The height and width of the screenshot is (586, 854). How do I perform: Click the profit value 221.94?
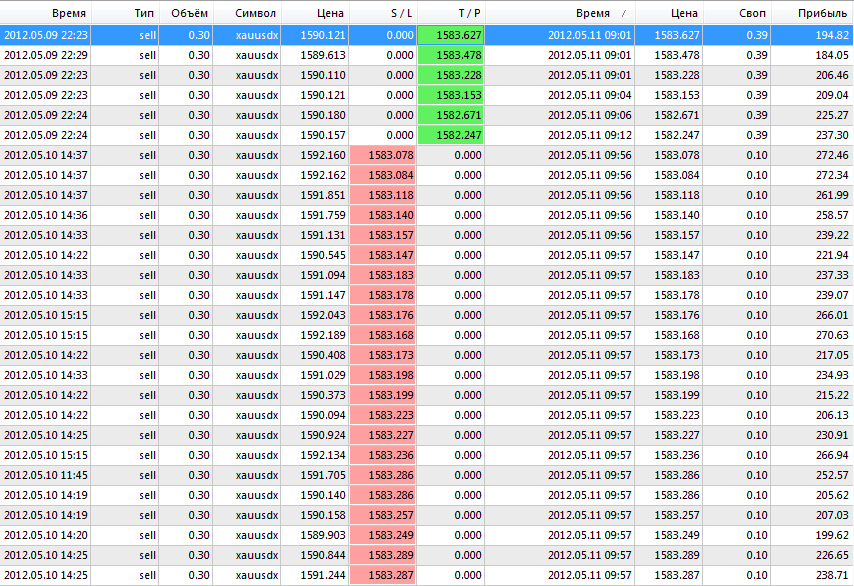click(832, 255)
